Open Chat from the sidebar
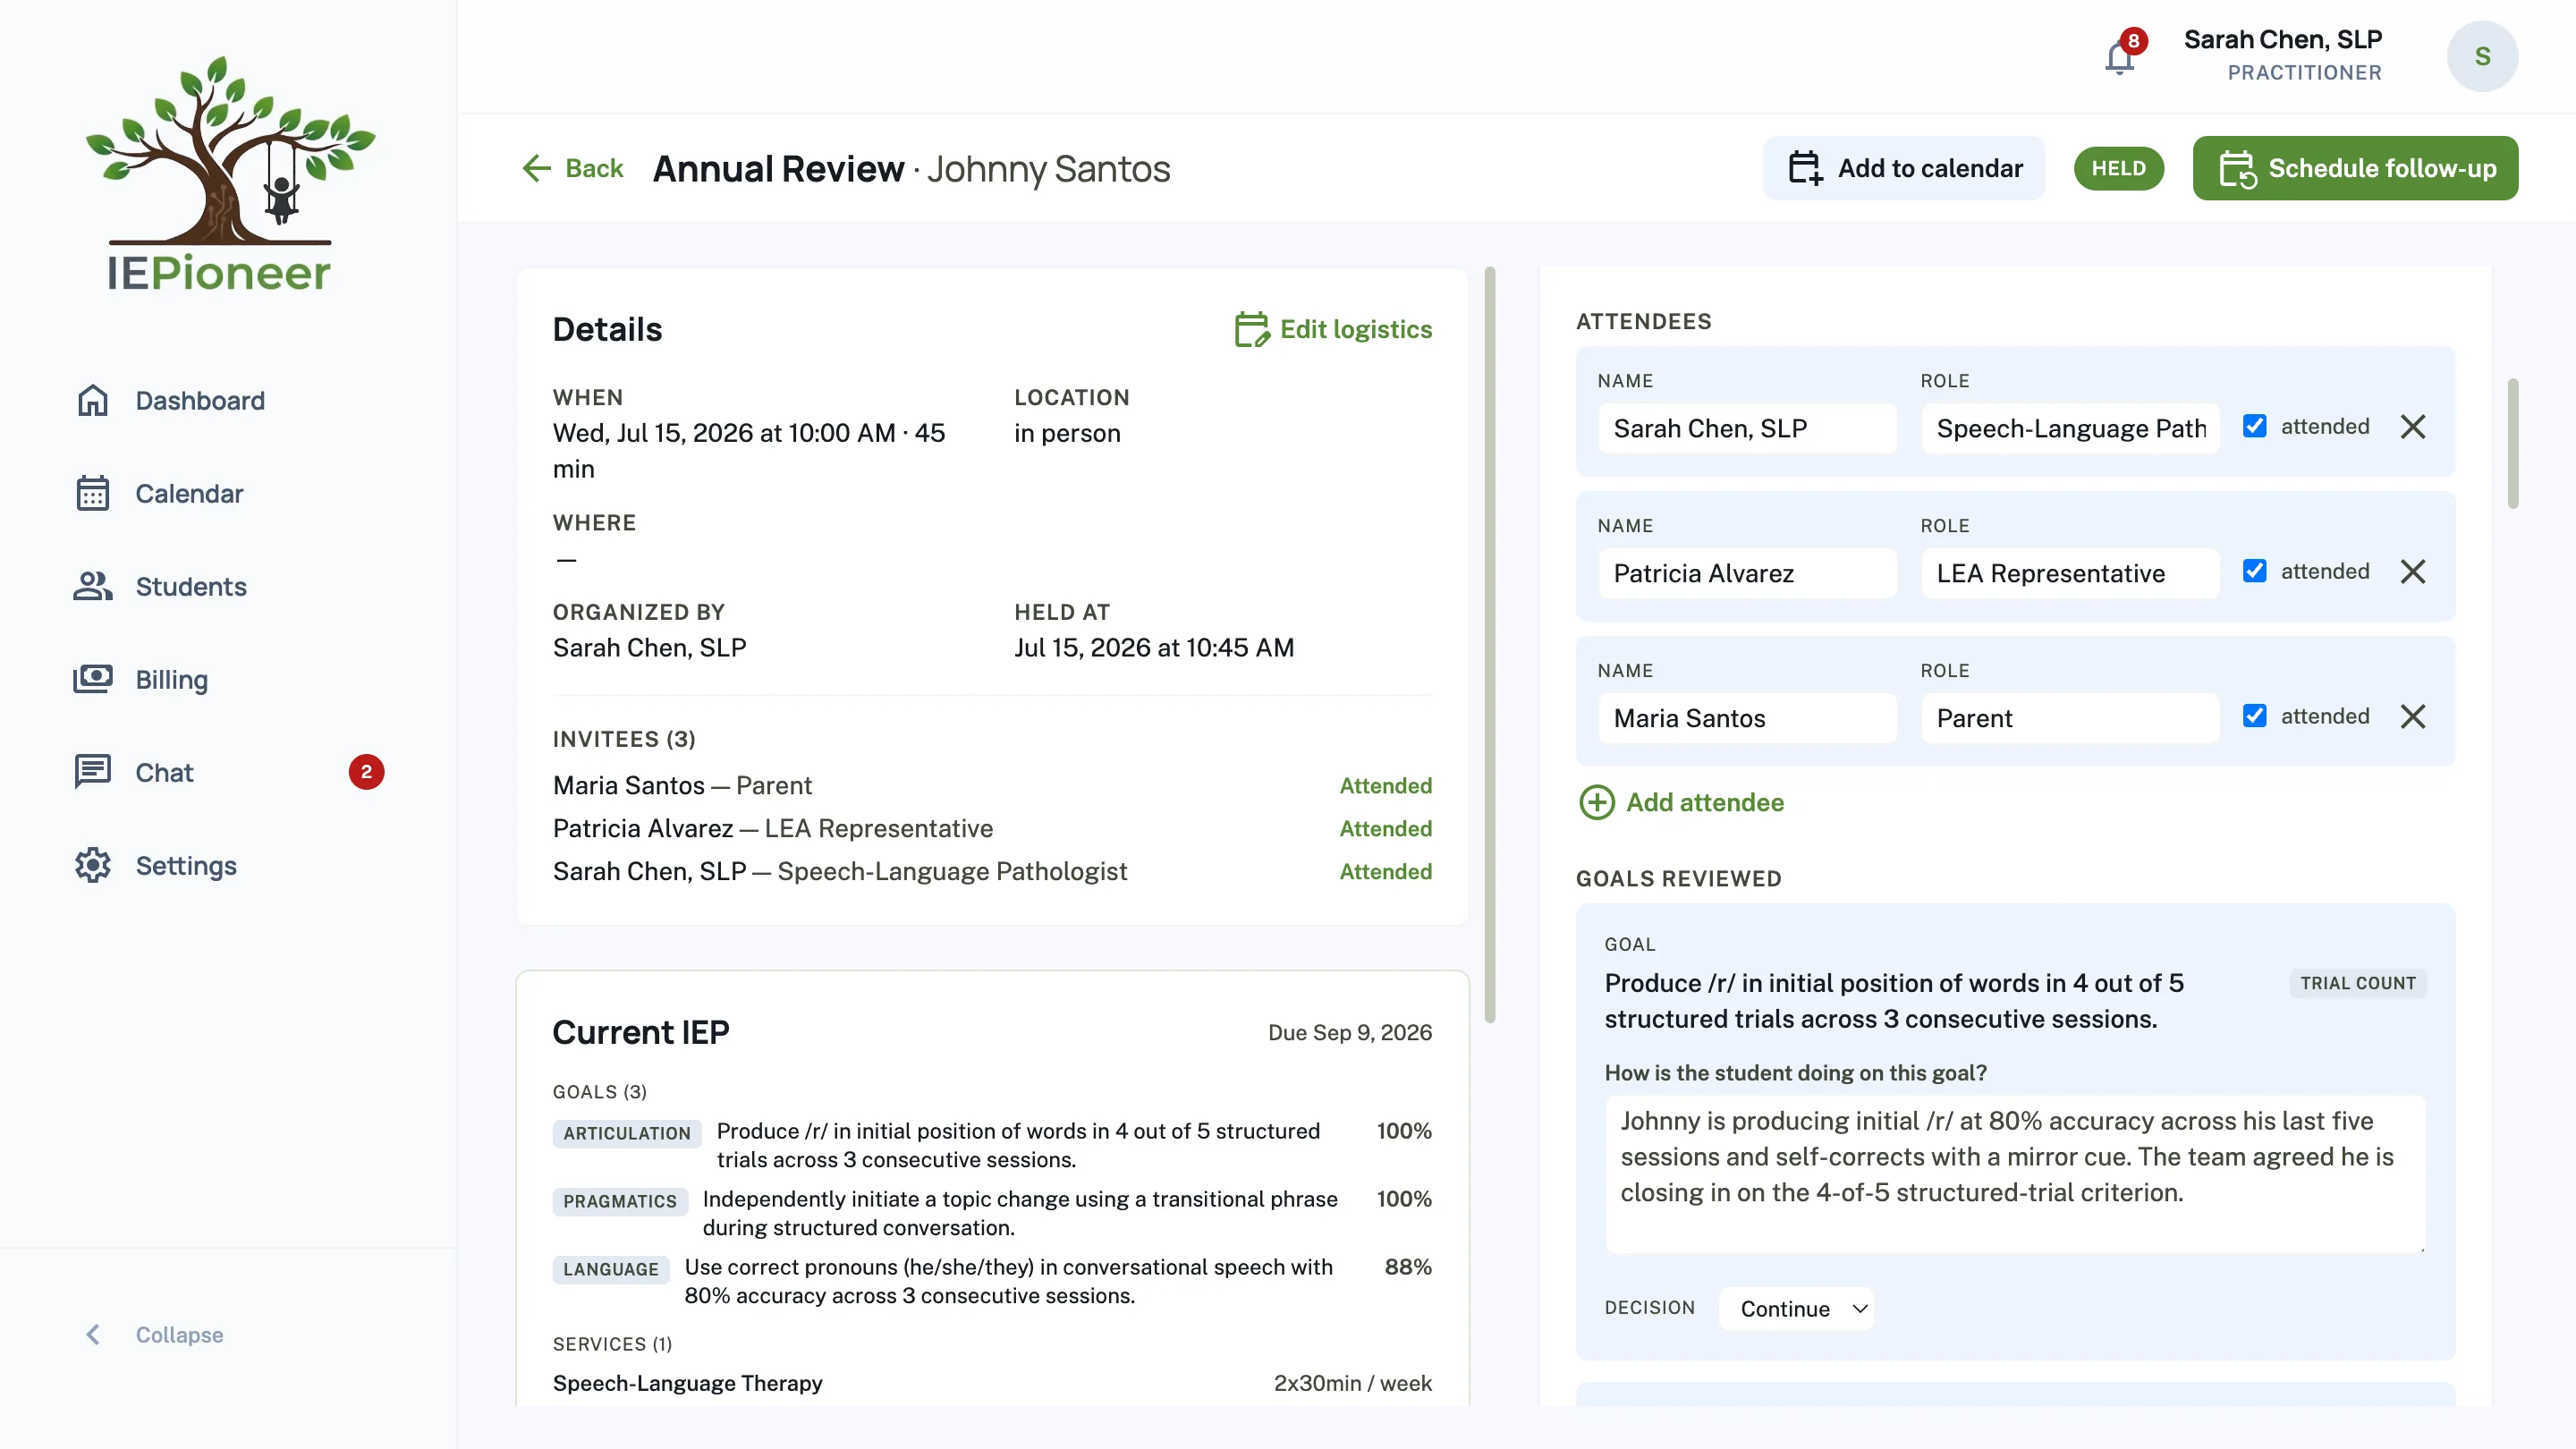 coord(165,772)
